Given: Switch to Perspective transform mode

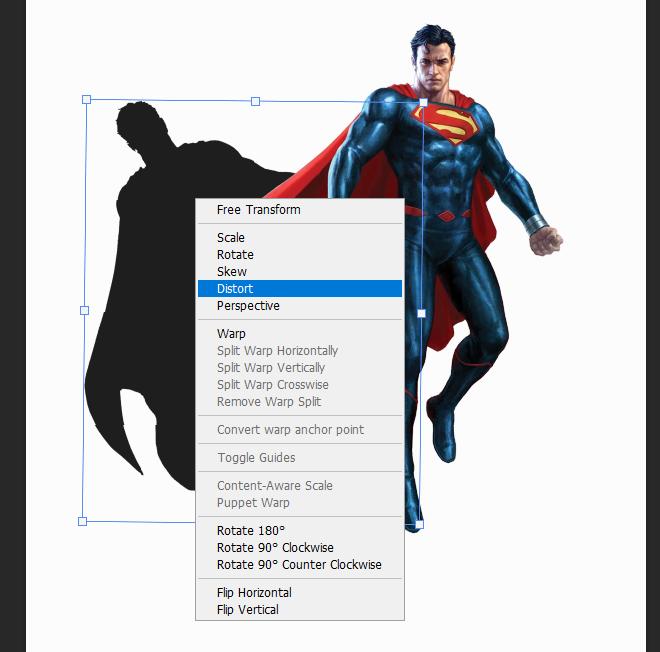Looking at the screenshot, I should (300, 306).
